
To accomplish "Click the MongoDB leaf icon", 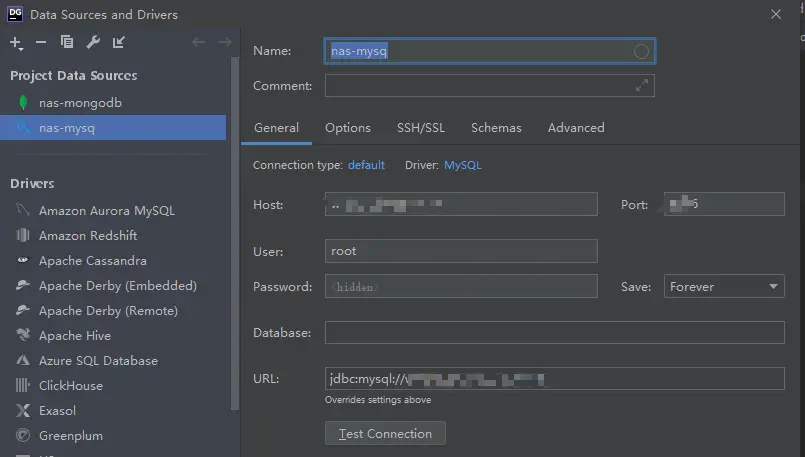I will tap(23, 103).
